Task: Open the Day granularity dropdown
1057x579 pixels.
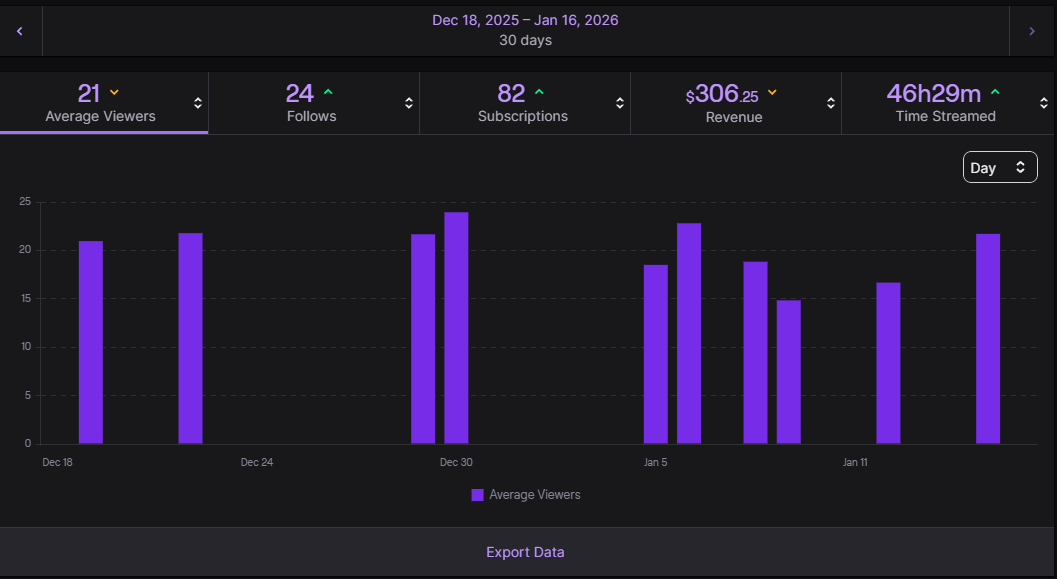Action: click(x=1000, y=167)
